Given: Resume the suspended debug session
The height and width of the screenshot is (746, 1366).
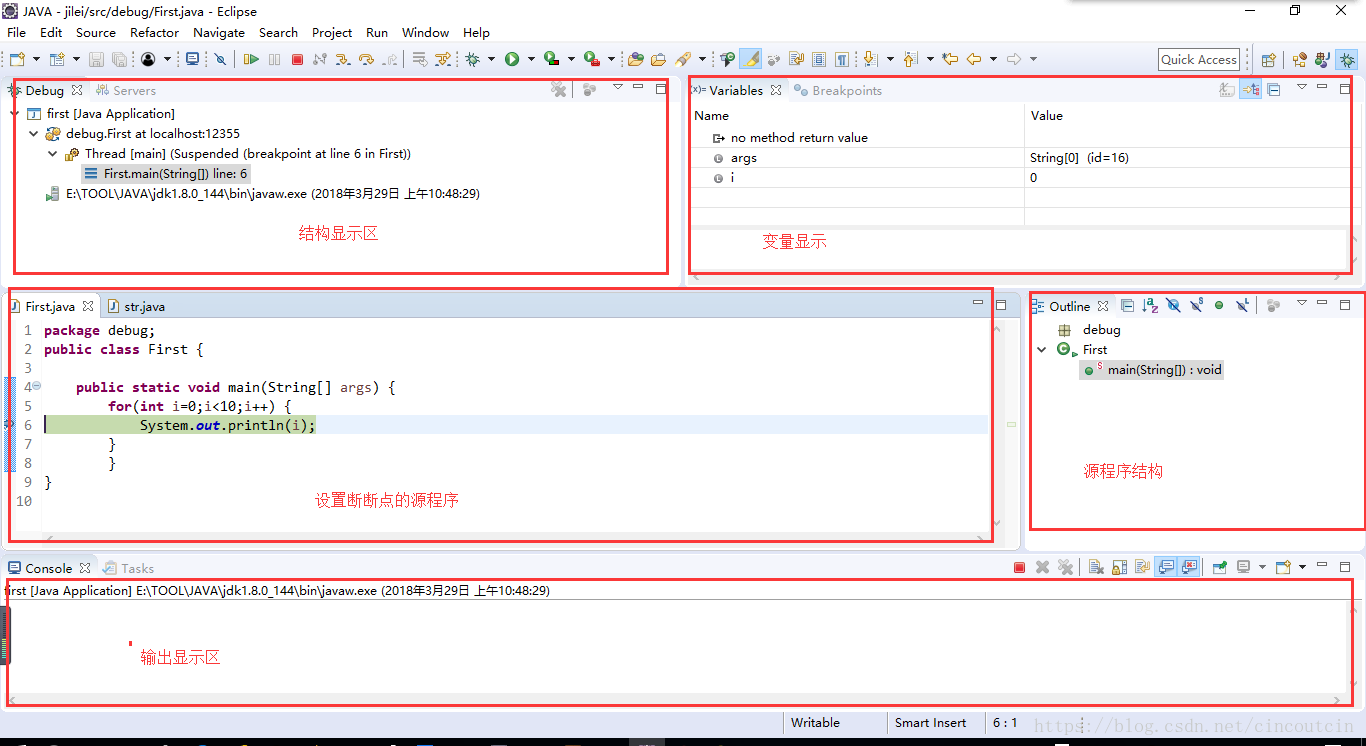Looking at the screenshot, I should (x=251, y=60).
